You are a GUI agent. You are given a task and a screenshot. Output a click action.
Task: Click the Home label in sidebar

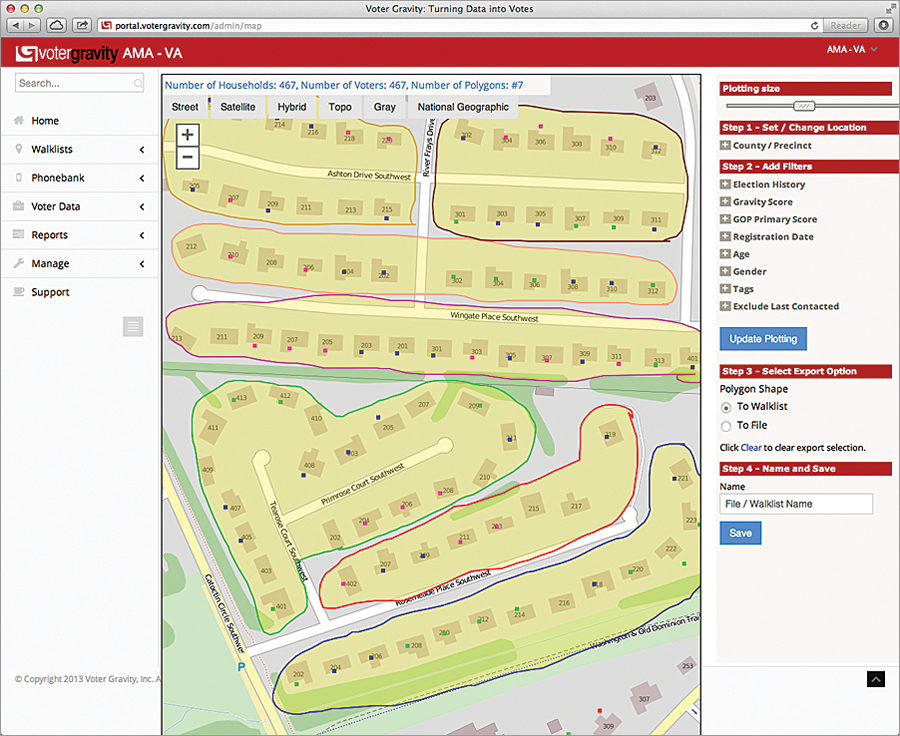coord(45,121)
